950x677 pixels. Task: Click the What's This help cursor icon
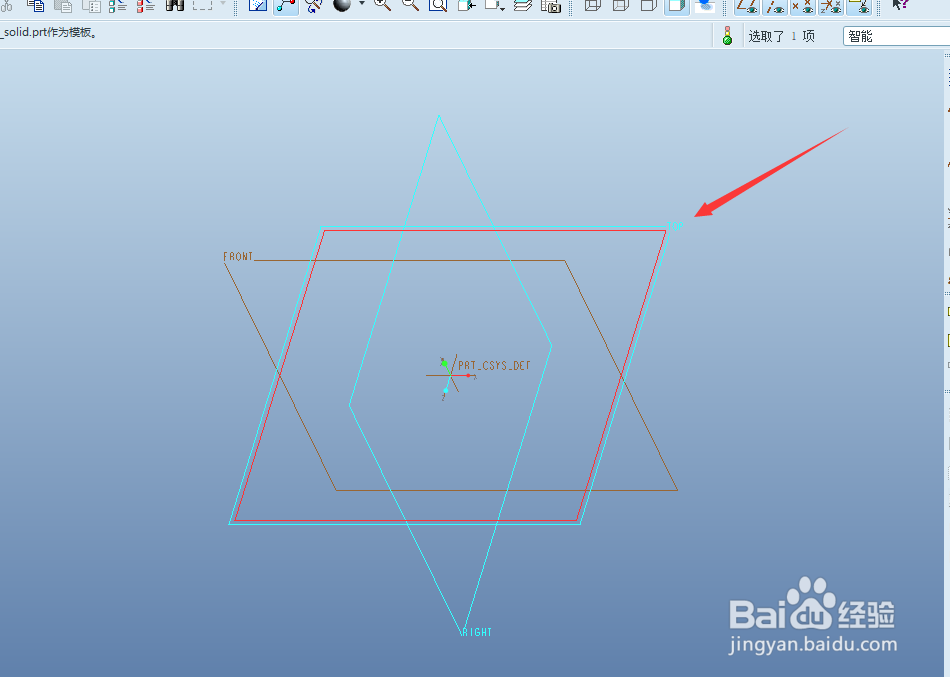(900, 5)
